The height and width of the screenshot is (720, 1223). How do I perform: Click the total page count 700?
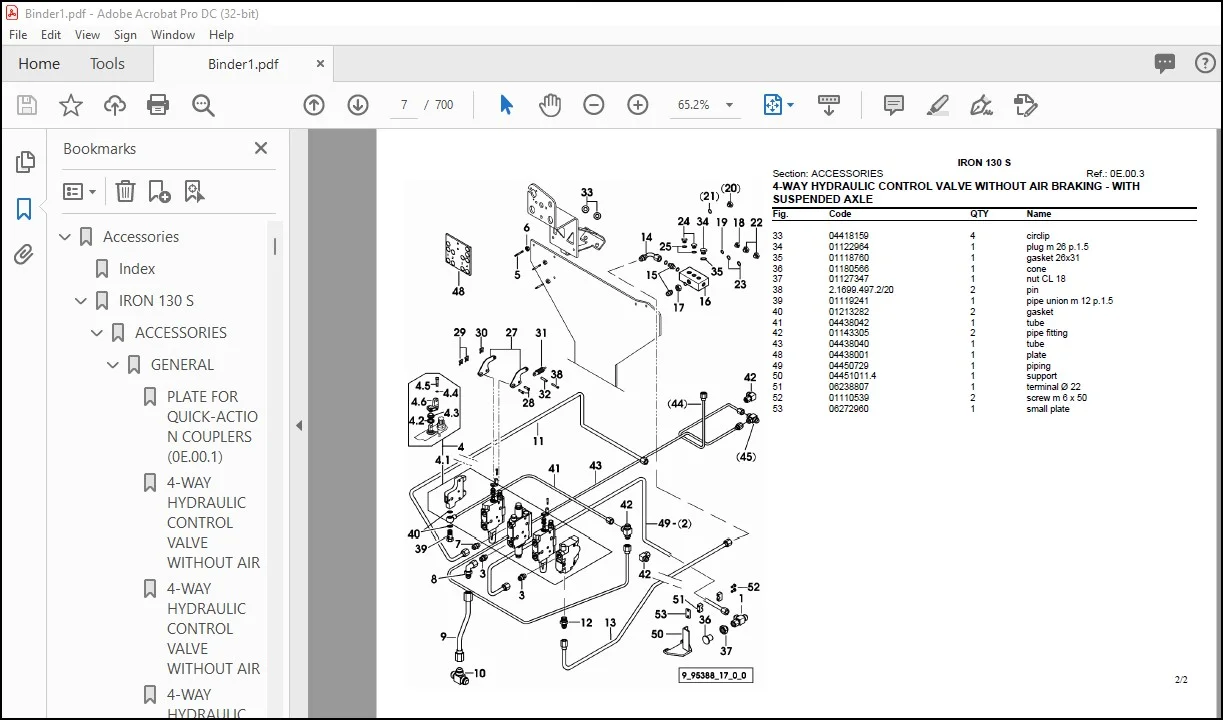pyautogui.click(x=445, y=105)
